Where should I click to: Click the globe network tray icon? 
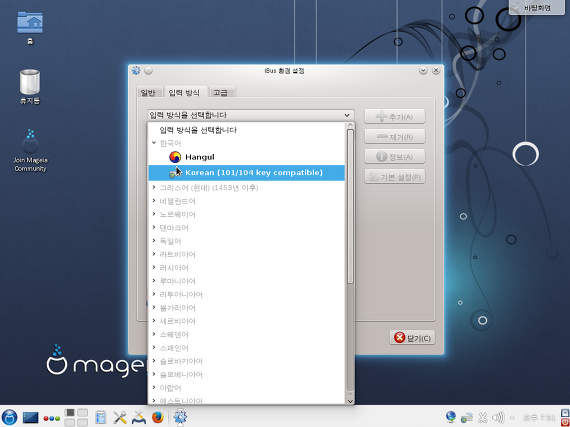click(x=451, y=417)
